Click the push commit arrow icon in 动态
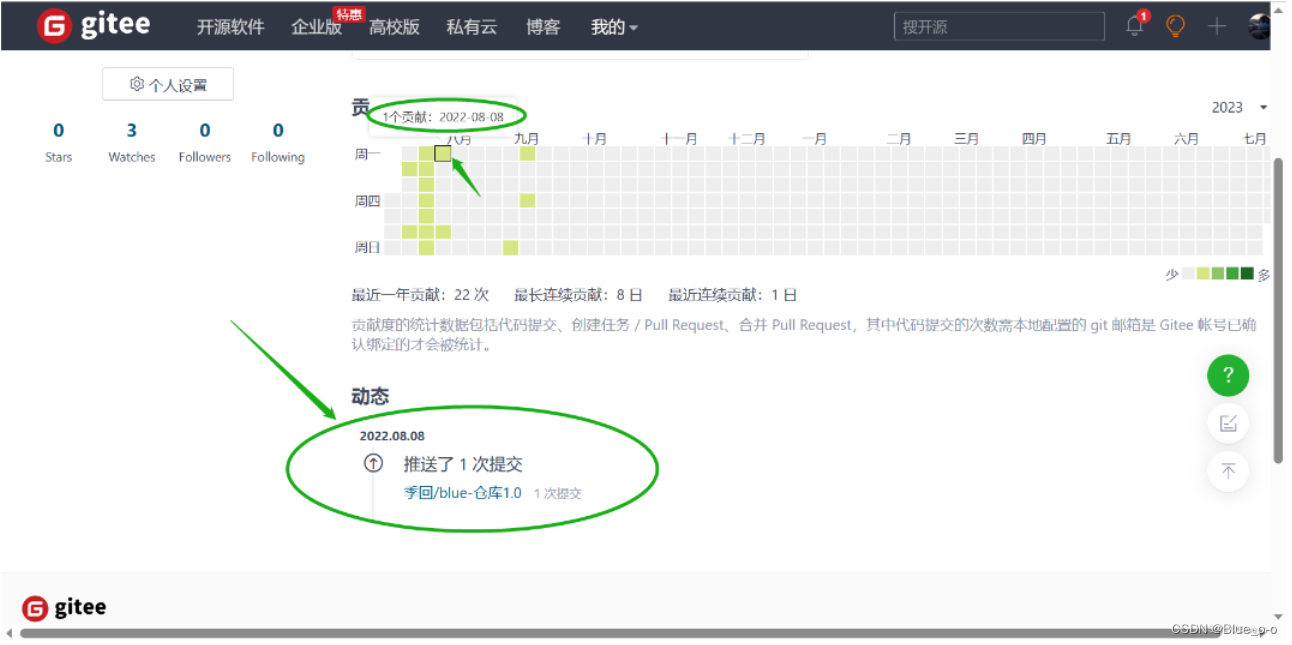The height and width of the screenshot is (645, 1292). 373,463
